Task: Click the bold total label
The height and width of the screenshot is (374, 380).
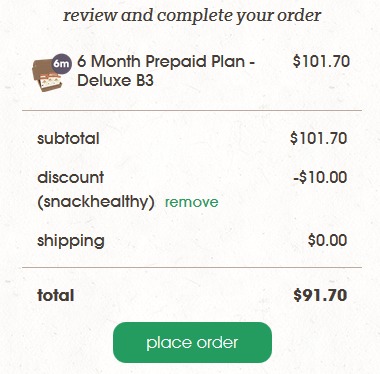Action: [56, 295]
